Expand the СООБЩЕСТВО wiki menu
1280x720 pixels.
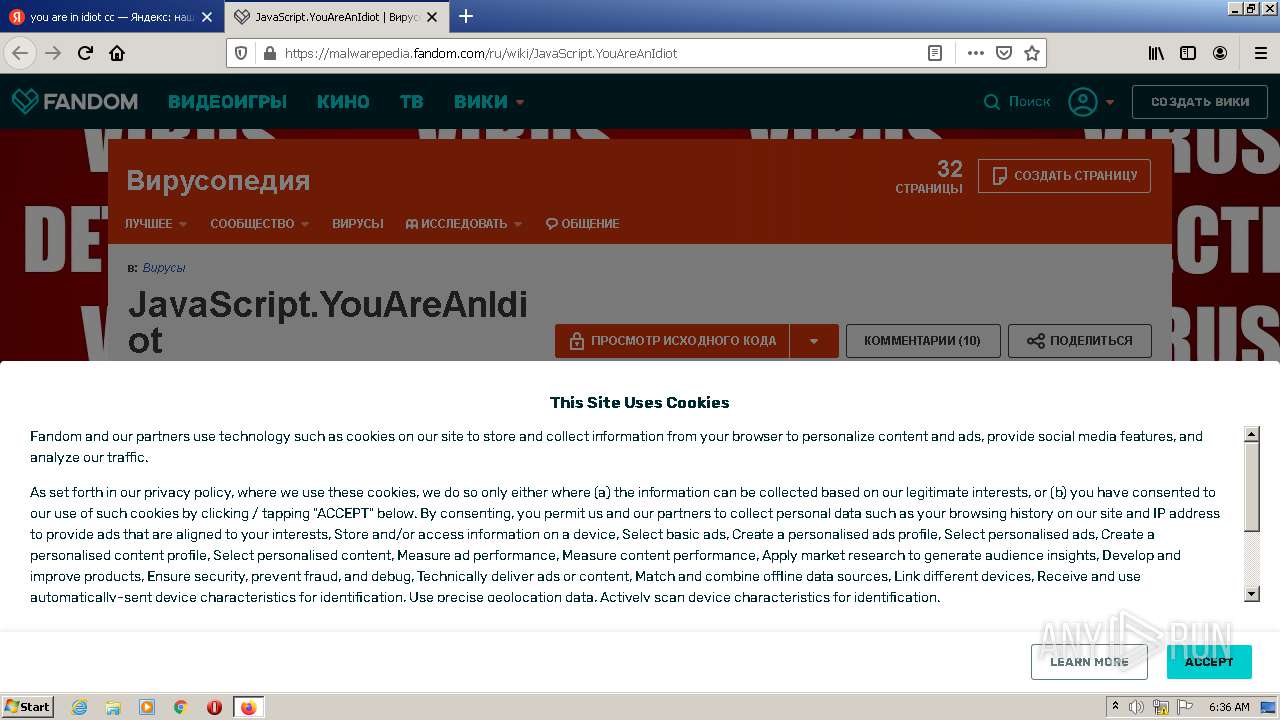point(259,224)
